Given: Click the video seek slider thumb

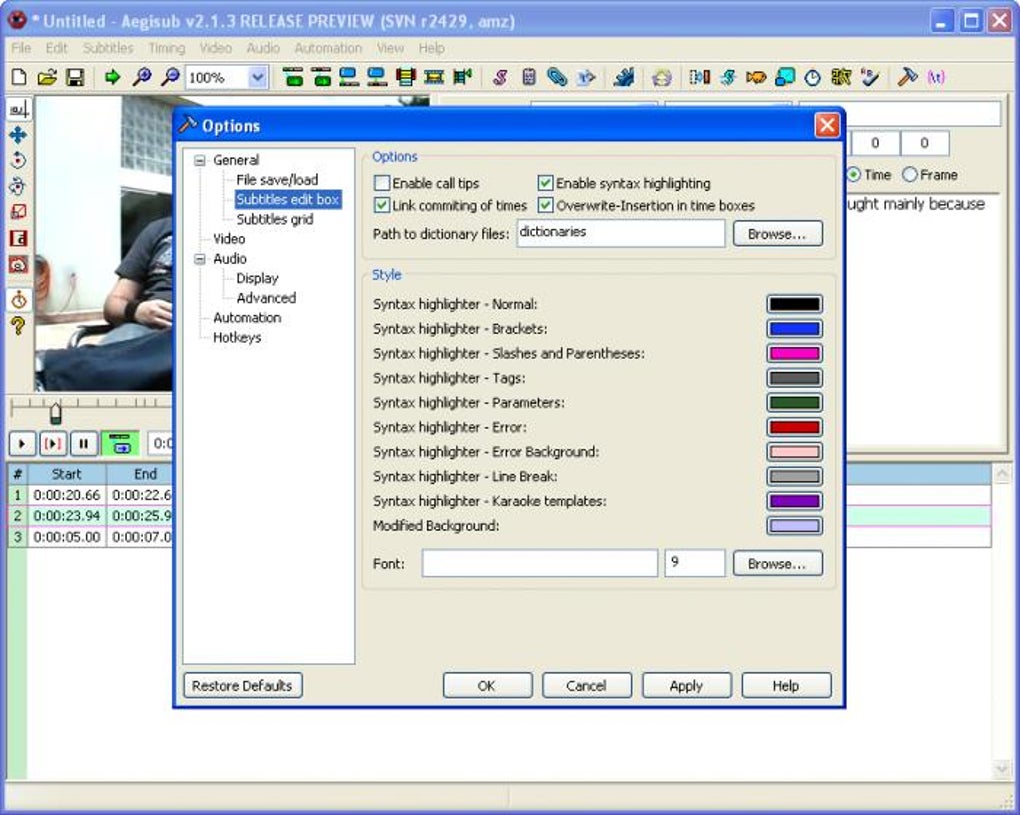Looking at the screenshot, I should tap(56, 413).
